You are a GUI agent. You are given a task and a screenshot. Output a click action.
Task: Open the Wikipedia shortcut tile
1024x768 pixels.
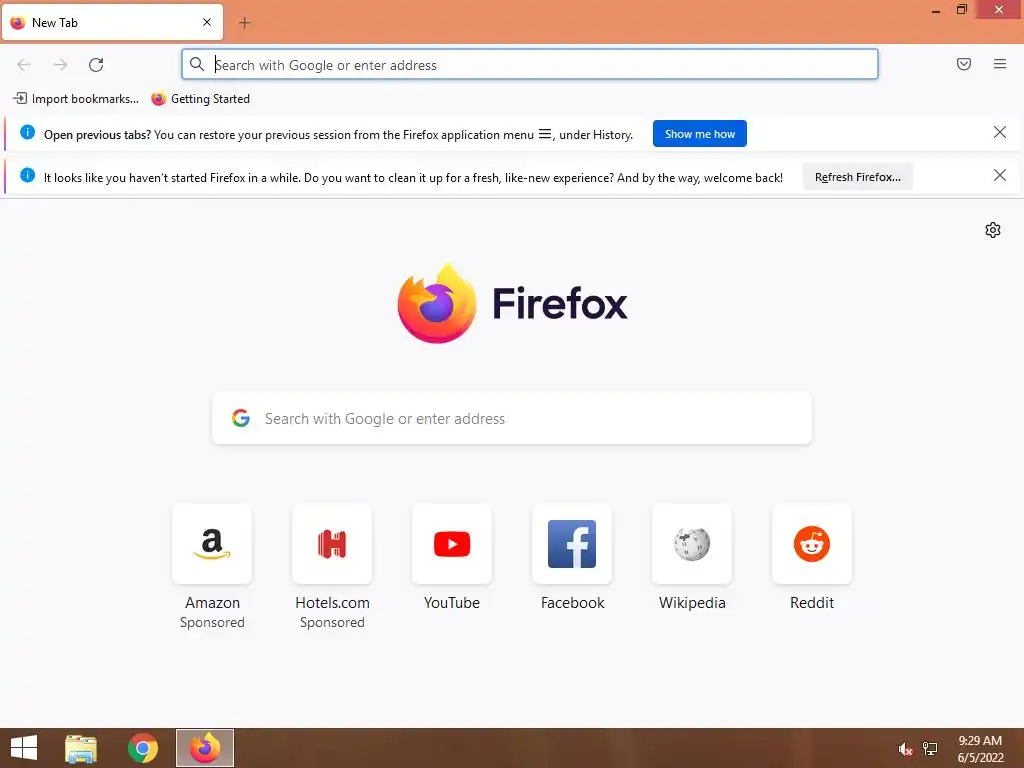(692, 544)
